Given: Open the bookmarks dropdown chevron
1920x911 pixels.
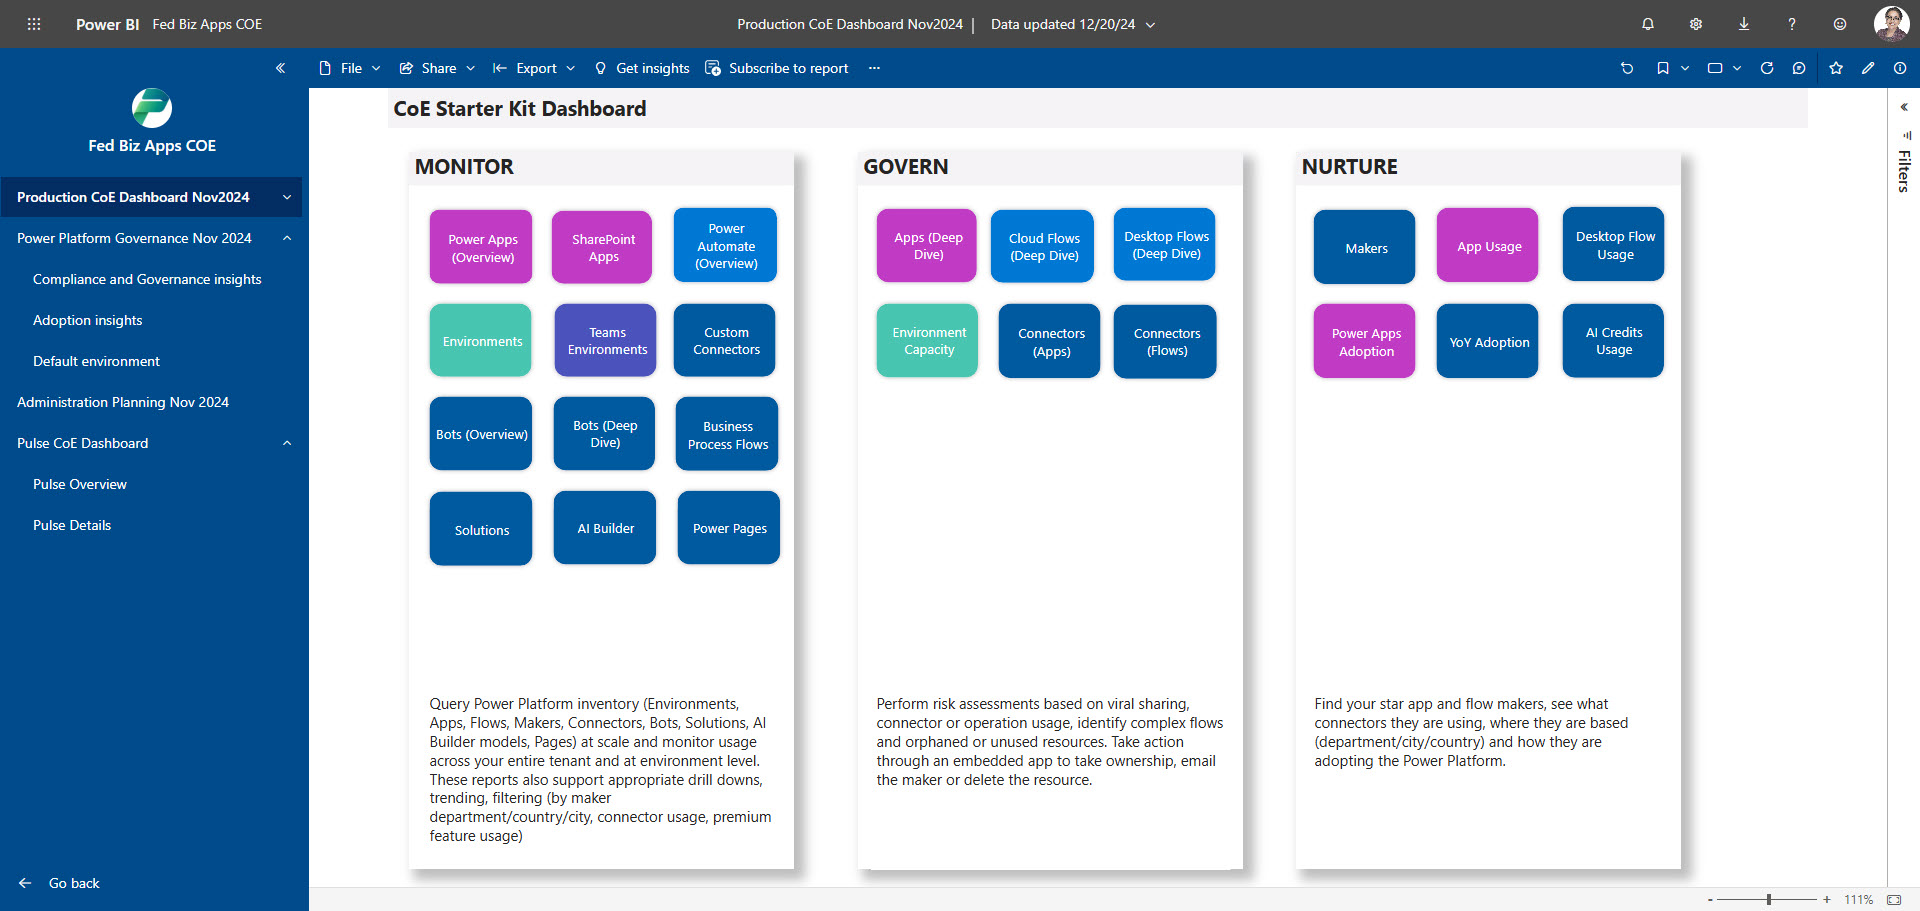Looking at the screenshot, I should 1685,68.
